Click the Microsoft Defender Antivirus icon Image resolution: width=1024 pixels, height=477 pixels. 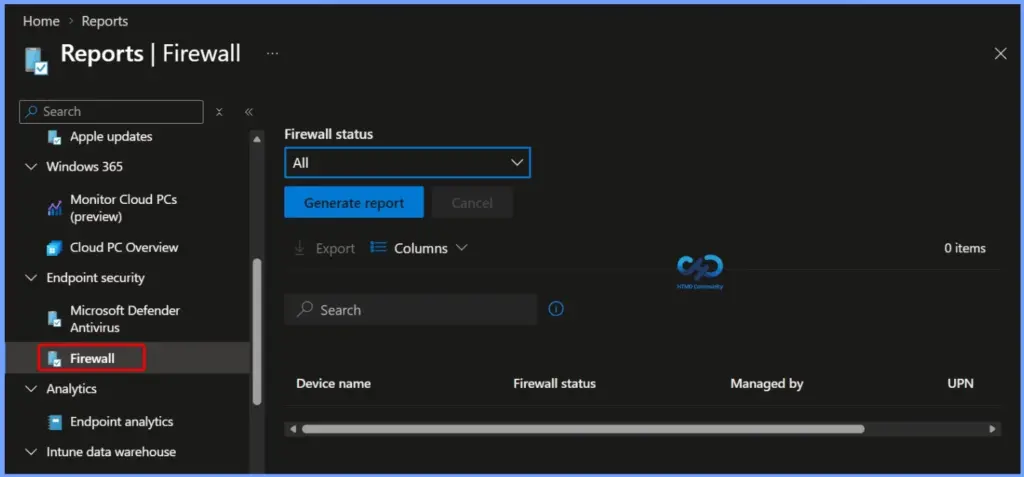tap(55, 319)
